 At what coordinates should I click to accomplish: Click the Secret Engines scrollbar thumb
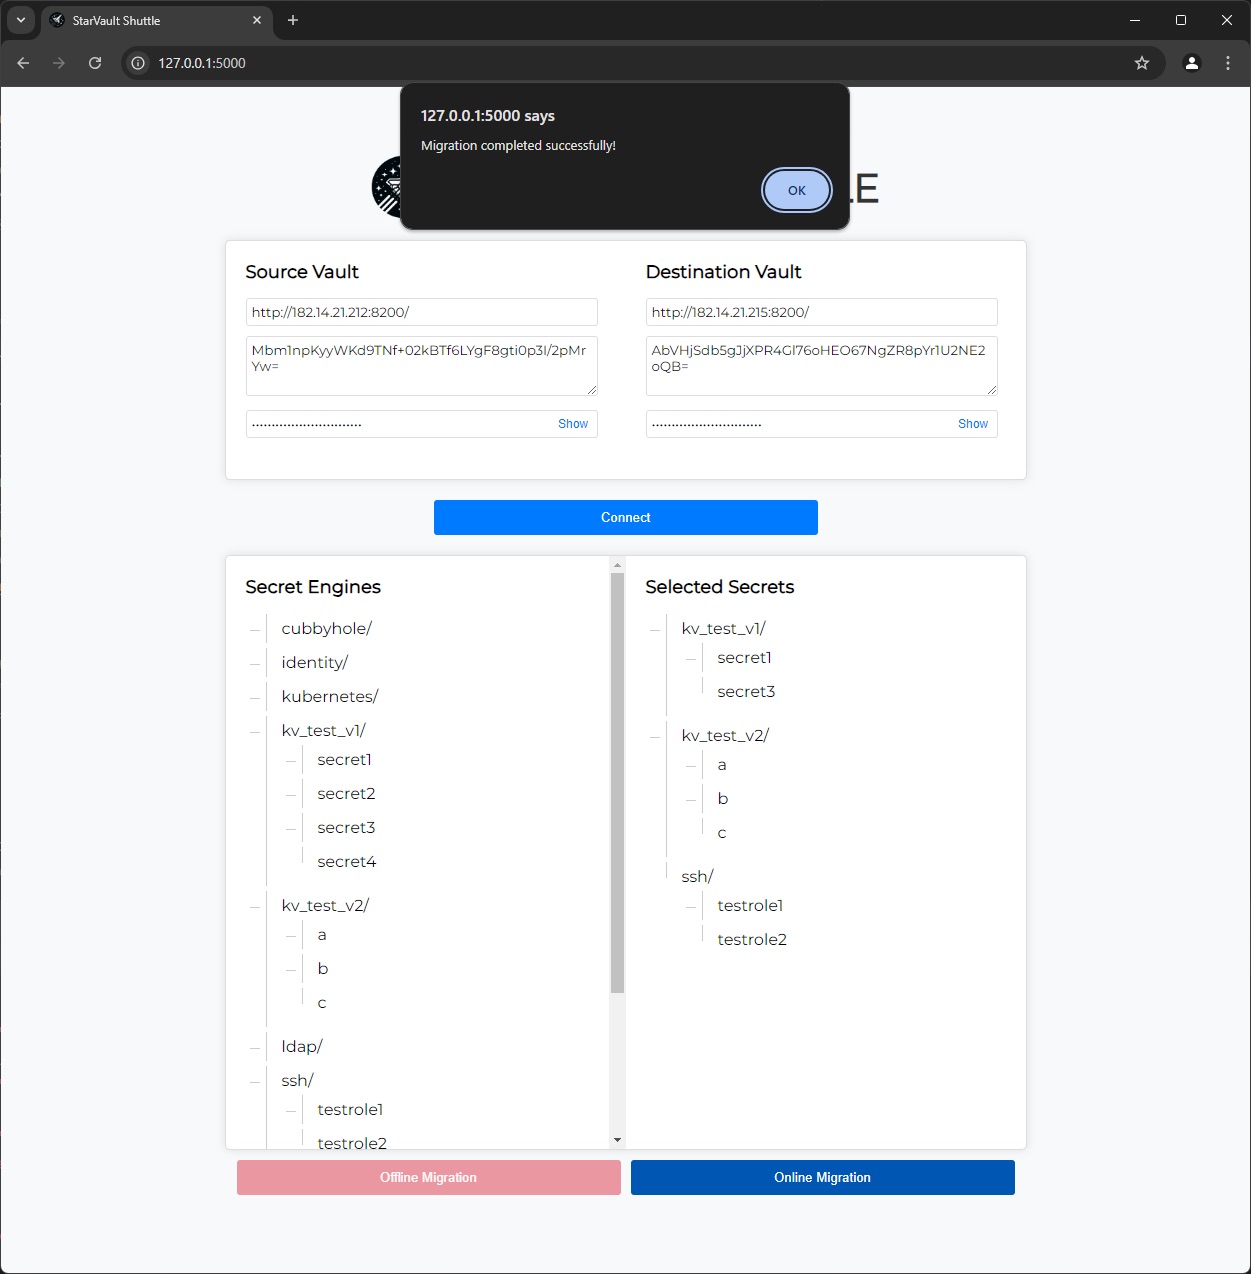pyautogui.click(x=617, y=783)
